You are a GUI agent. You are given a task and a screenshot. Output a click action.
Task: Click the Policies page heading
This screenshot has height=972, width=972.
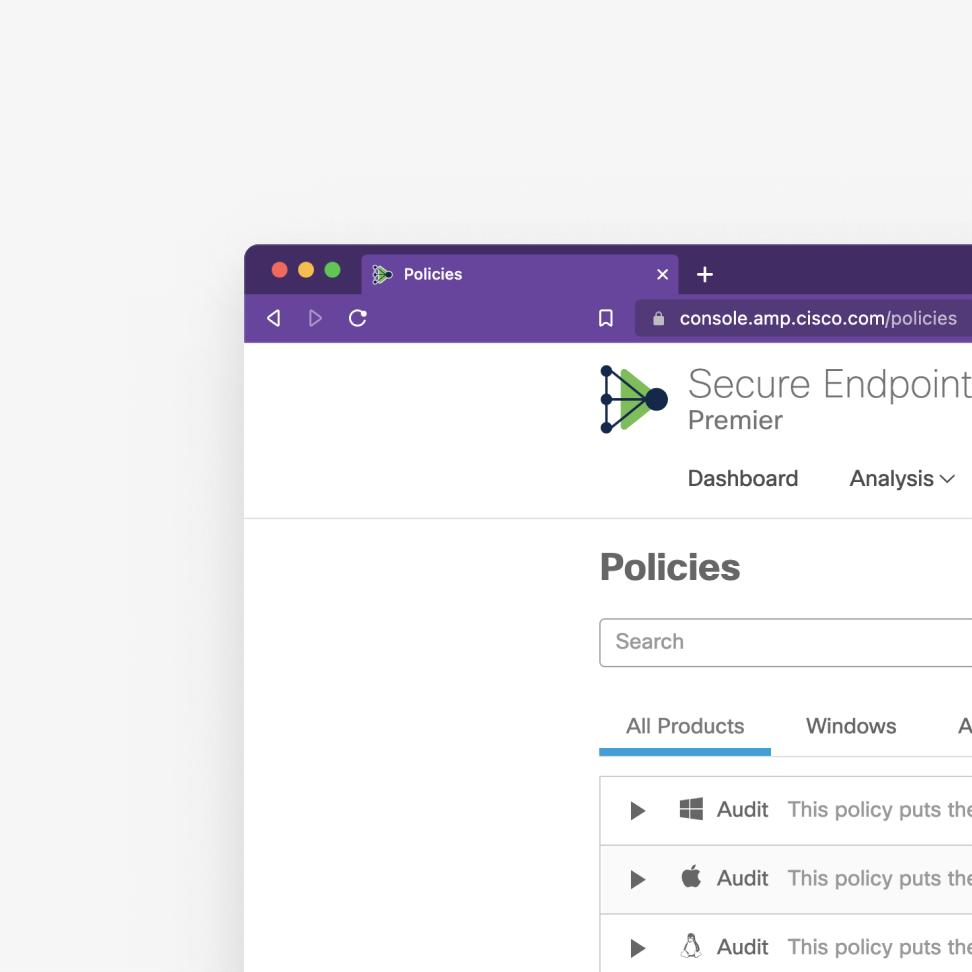tap(670, 567)
